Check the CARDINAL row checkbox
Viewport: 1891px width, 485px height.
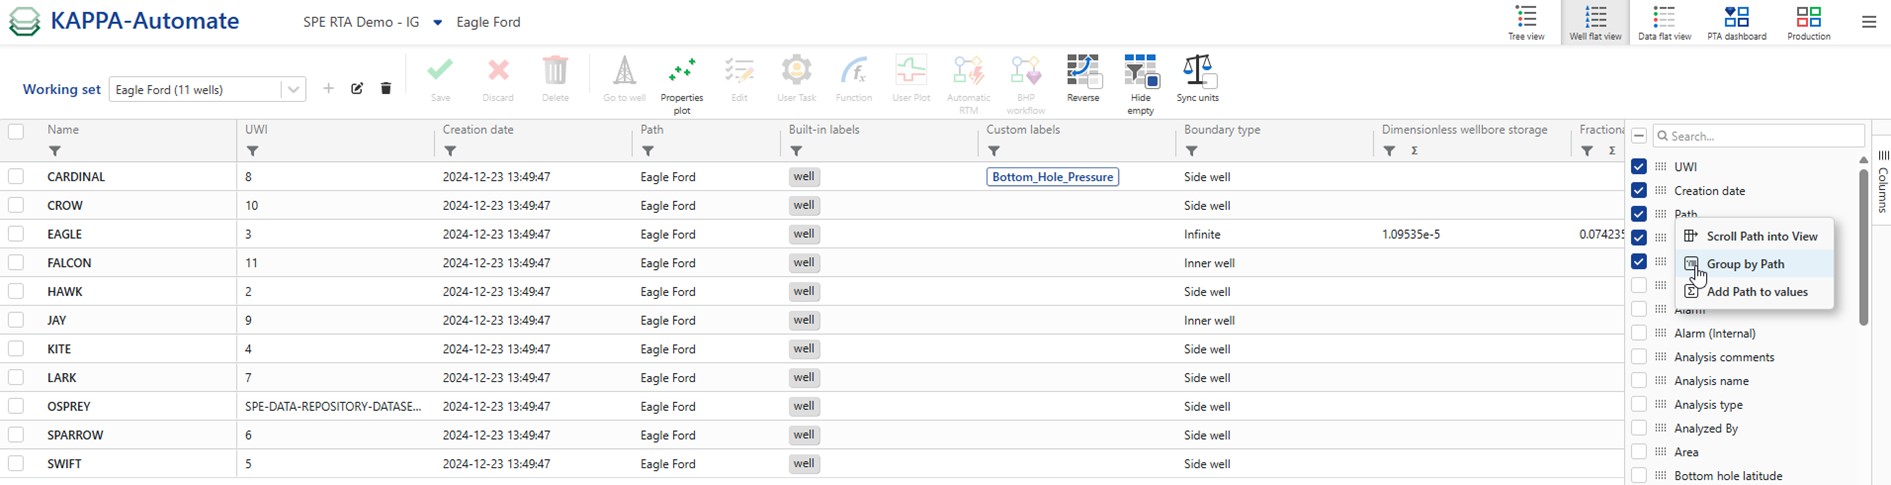pyautogui.click(x=16, y=176)
